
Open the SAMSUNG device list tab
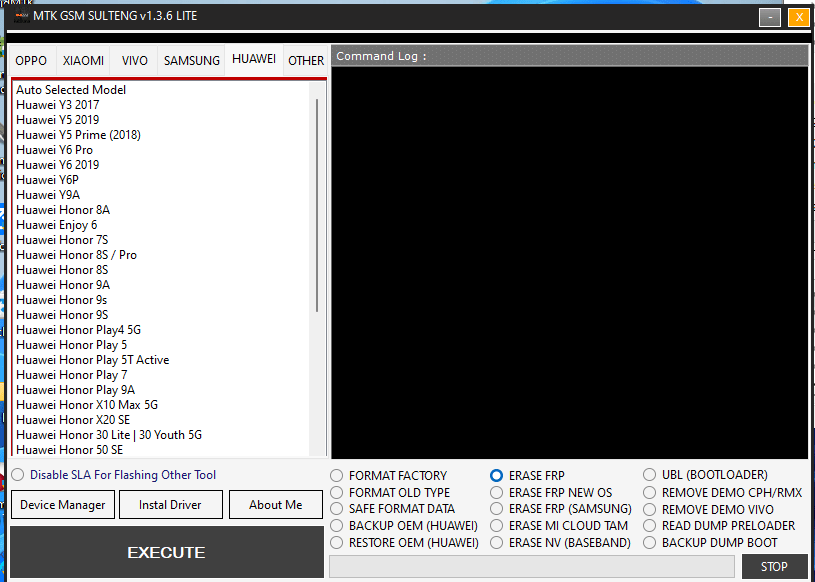coord(191,60)
